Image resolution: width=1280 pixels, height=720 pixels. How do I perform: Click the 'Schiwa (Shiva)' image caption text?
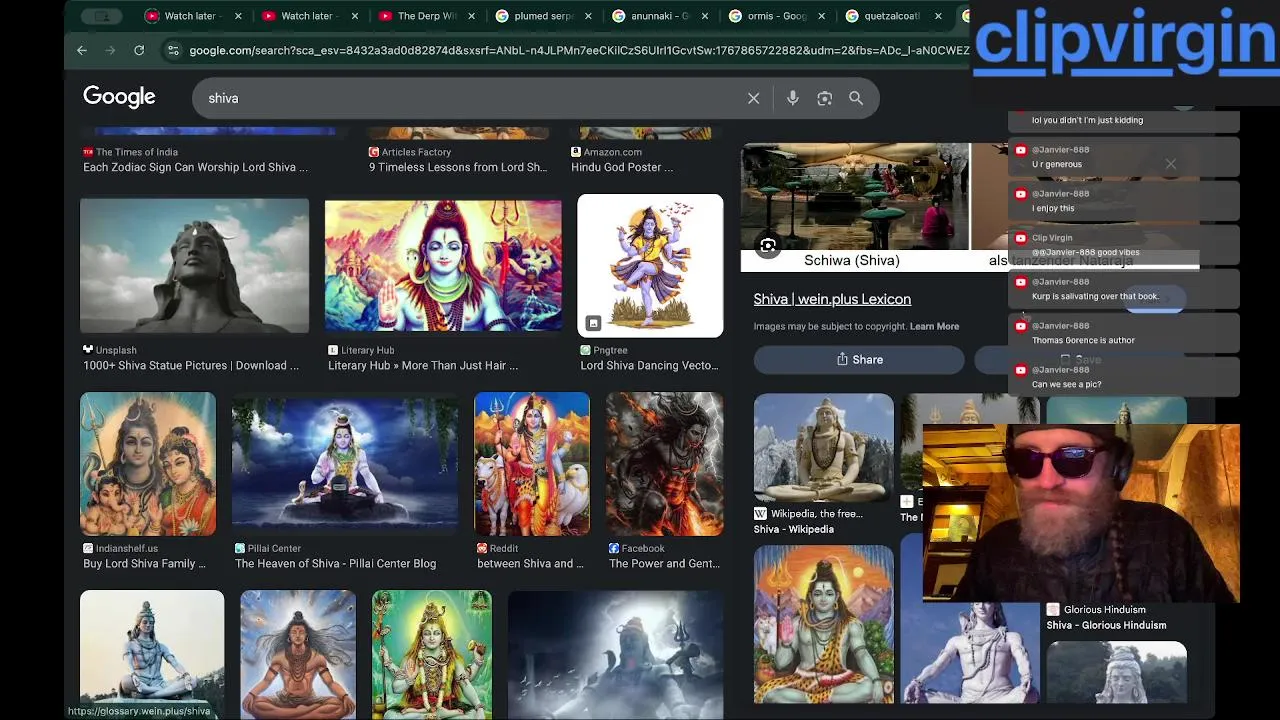click(852, 260)
